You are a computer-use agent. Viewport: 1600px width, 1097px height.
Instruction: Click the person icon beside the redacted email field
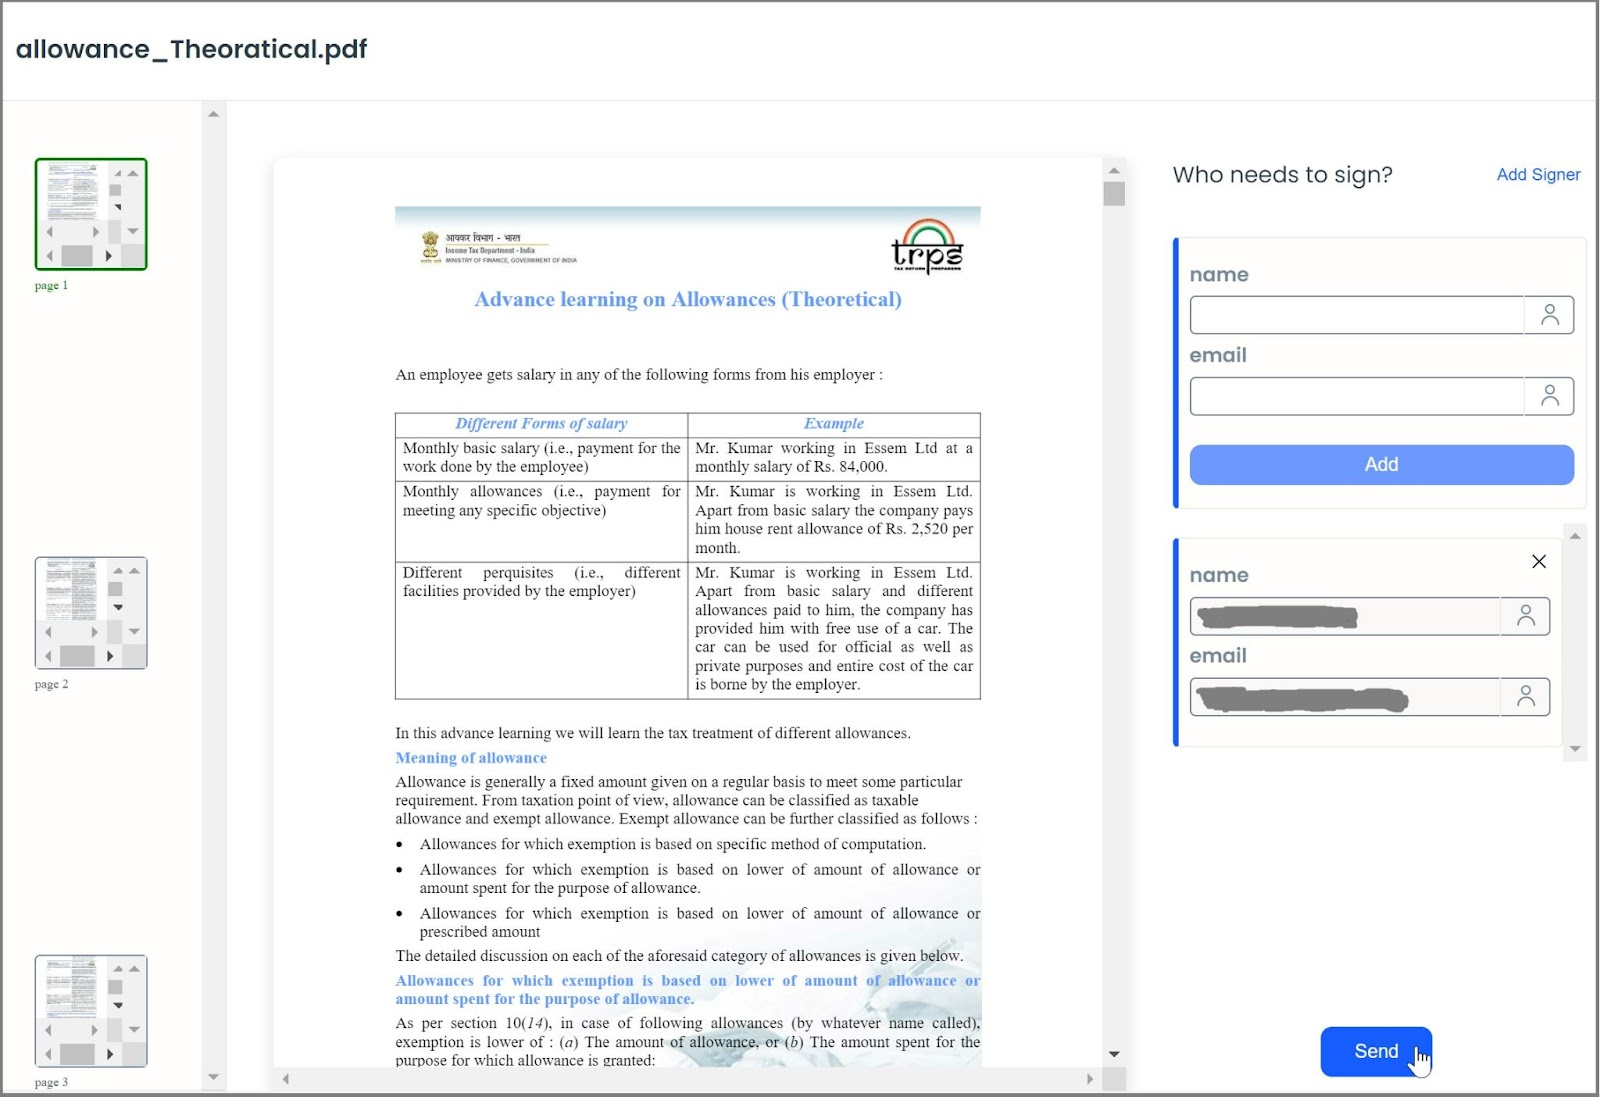click(x=1525, y=697)
